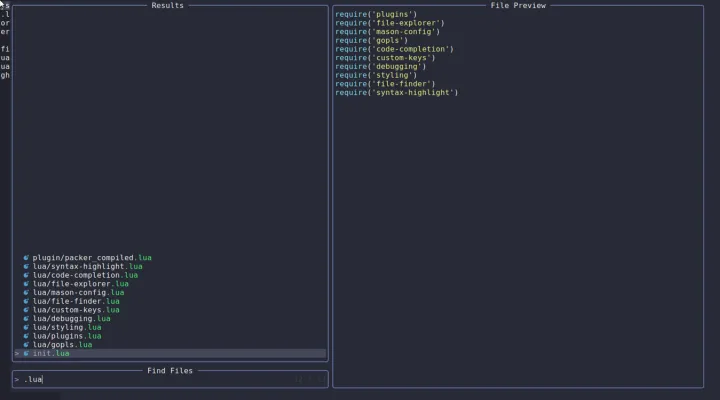Click require('syntax-highlight') line in preview
720x400 pixels.
pos(397,93)
